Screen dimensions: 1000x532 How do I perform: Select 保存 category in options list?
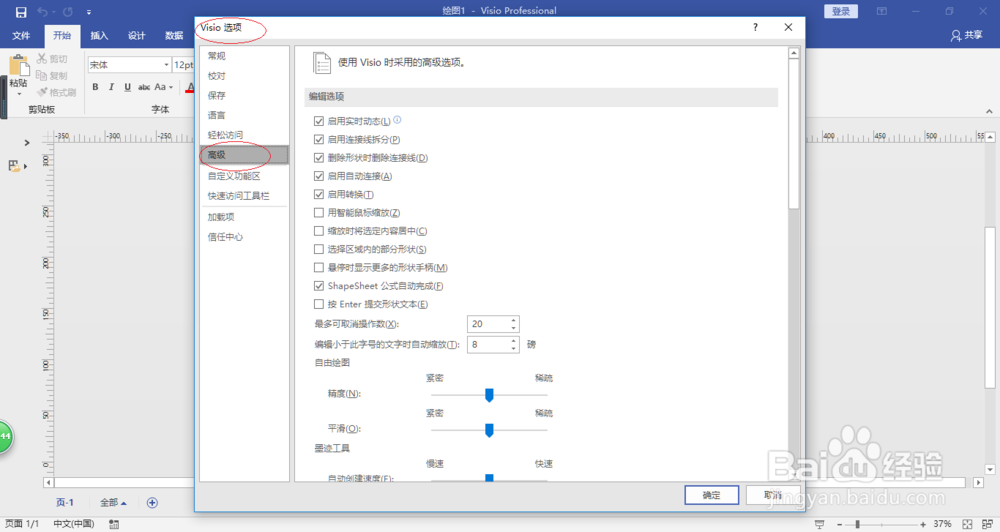pyautogui.click(x=244, y=96)
